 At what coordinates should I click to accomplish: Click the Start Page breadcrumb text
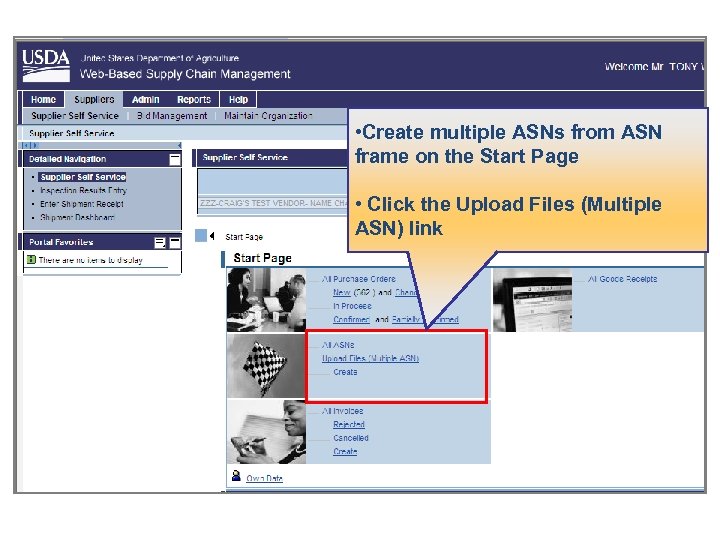tap(244, 237)
